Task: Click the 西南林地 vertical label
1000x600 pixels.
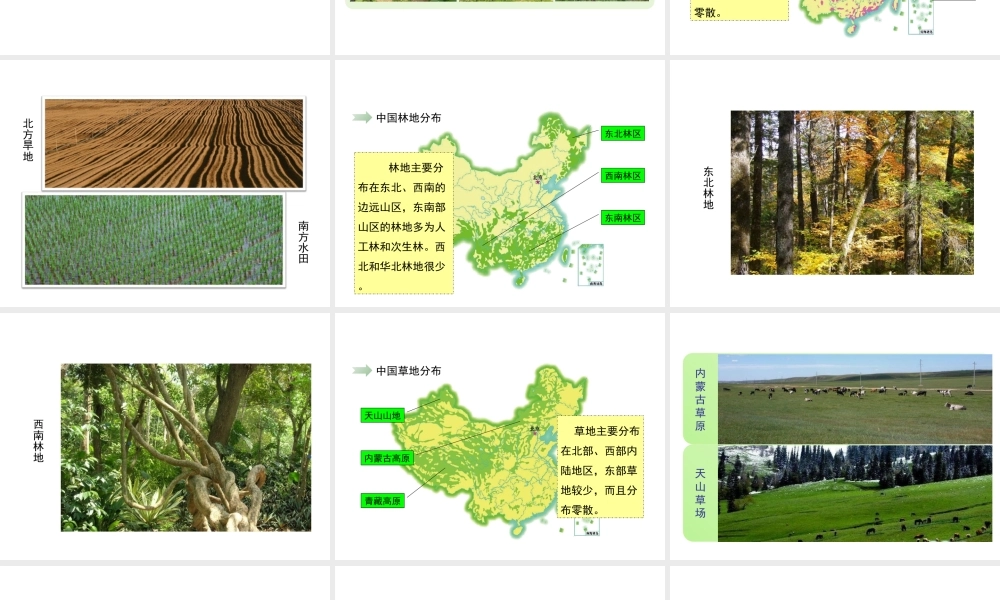Action: [x=39, y=441]
